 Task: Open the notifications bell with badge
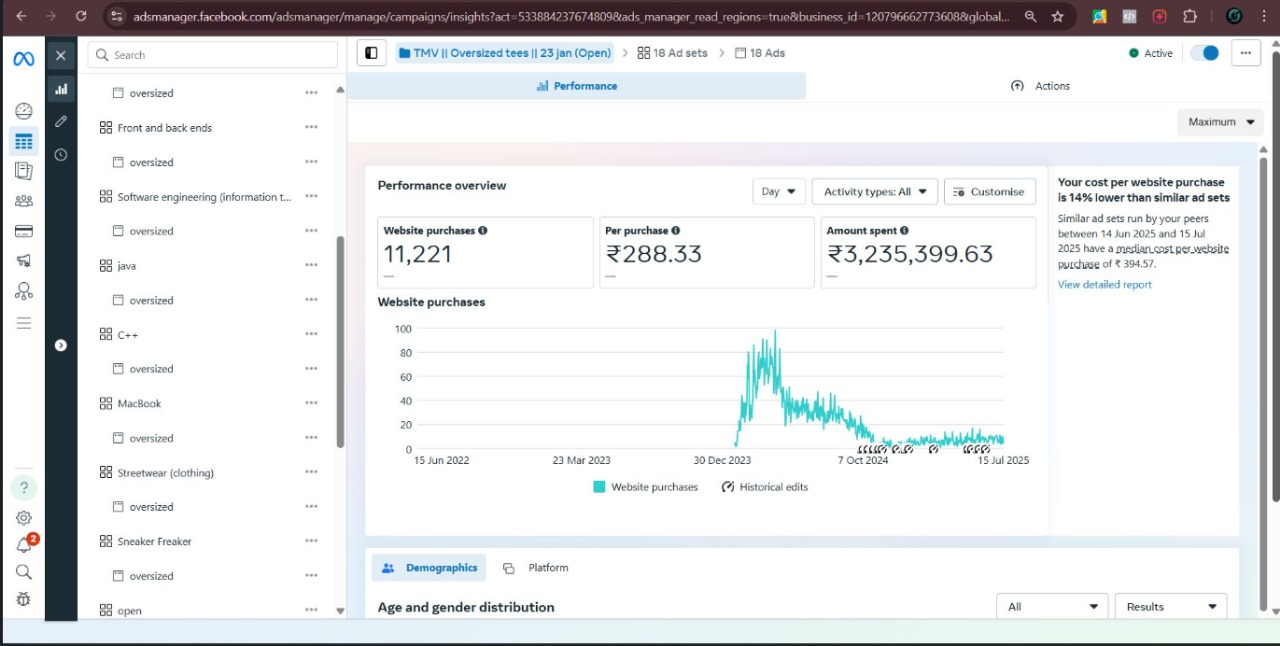tap(23, 543)
